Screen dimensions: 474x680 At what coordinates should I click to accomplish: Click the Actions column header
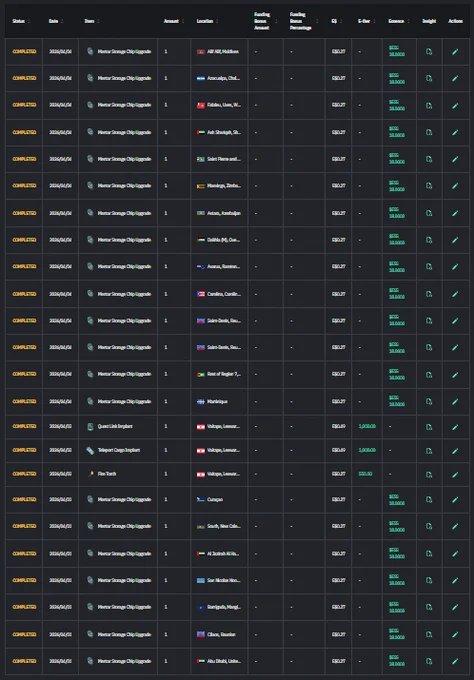[455, 21]
